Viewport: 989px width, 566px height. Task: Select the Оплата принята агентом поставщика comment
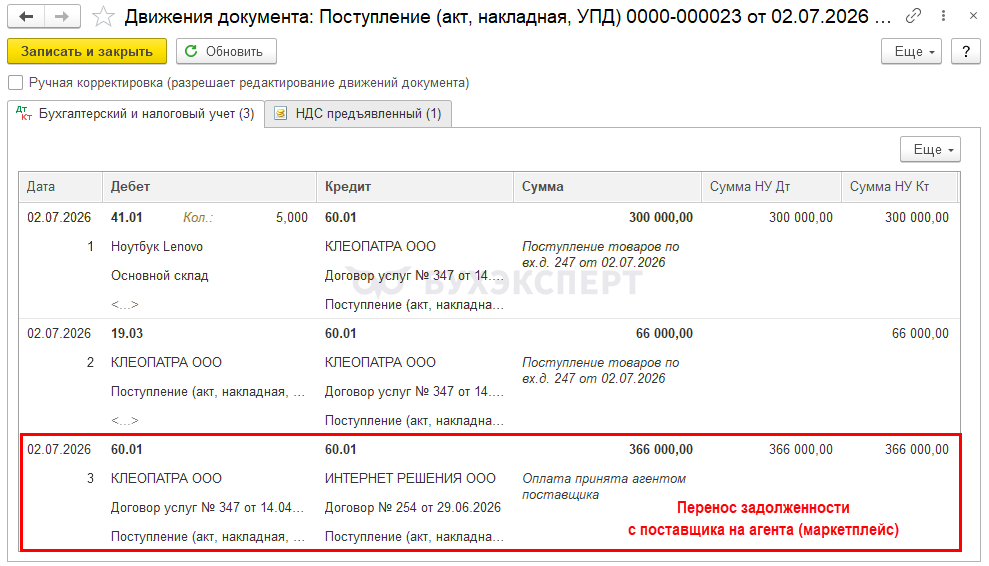(604, 486)
